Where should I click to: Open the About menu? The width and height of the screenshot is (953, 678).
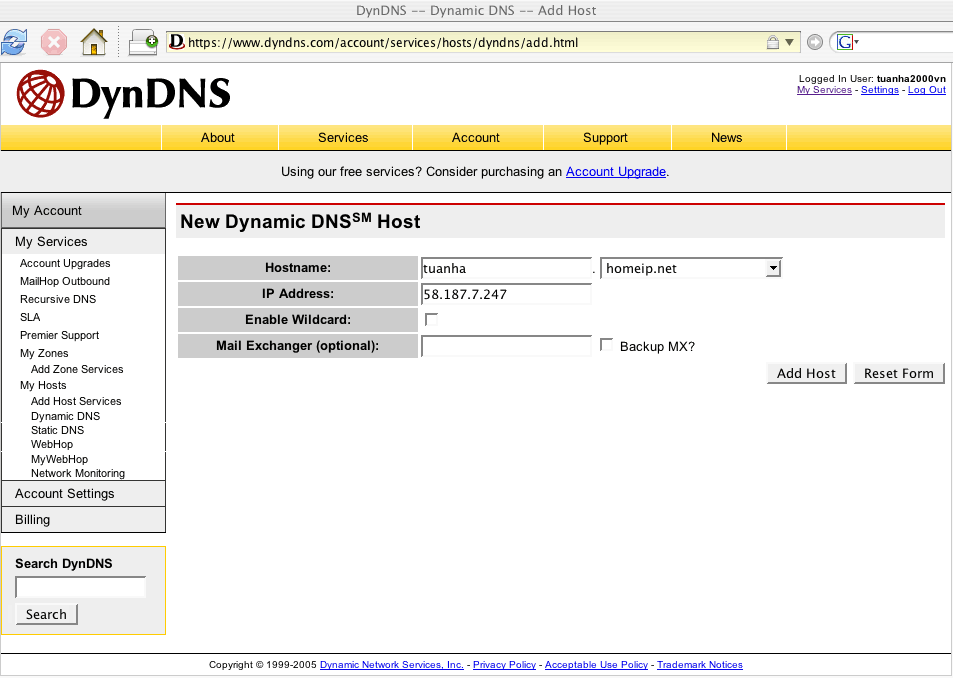click(x=218, y=138)
